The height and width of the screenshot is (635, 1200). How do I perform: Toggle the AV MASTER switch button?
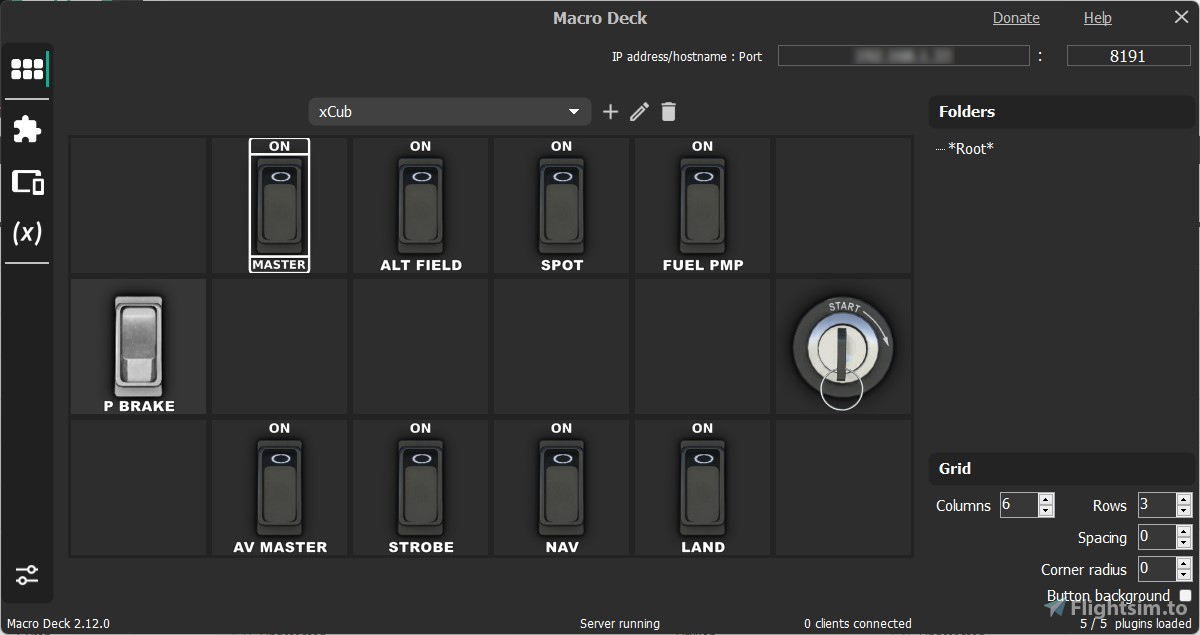[279, 487]
